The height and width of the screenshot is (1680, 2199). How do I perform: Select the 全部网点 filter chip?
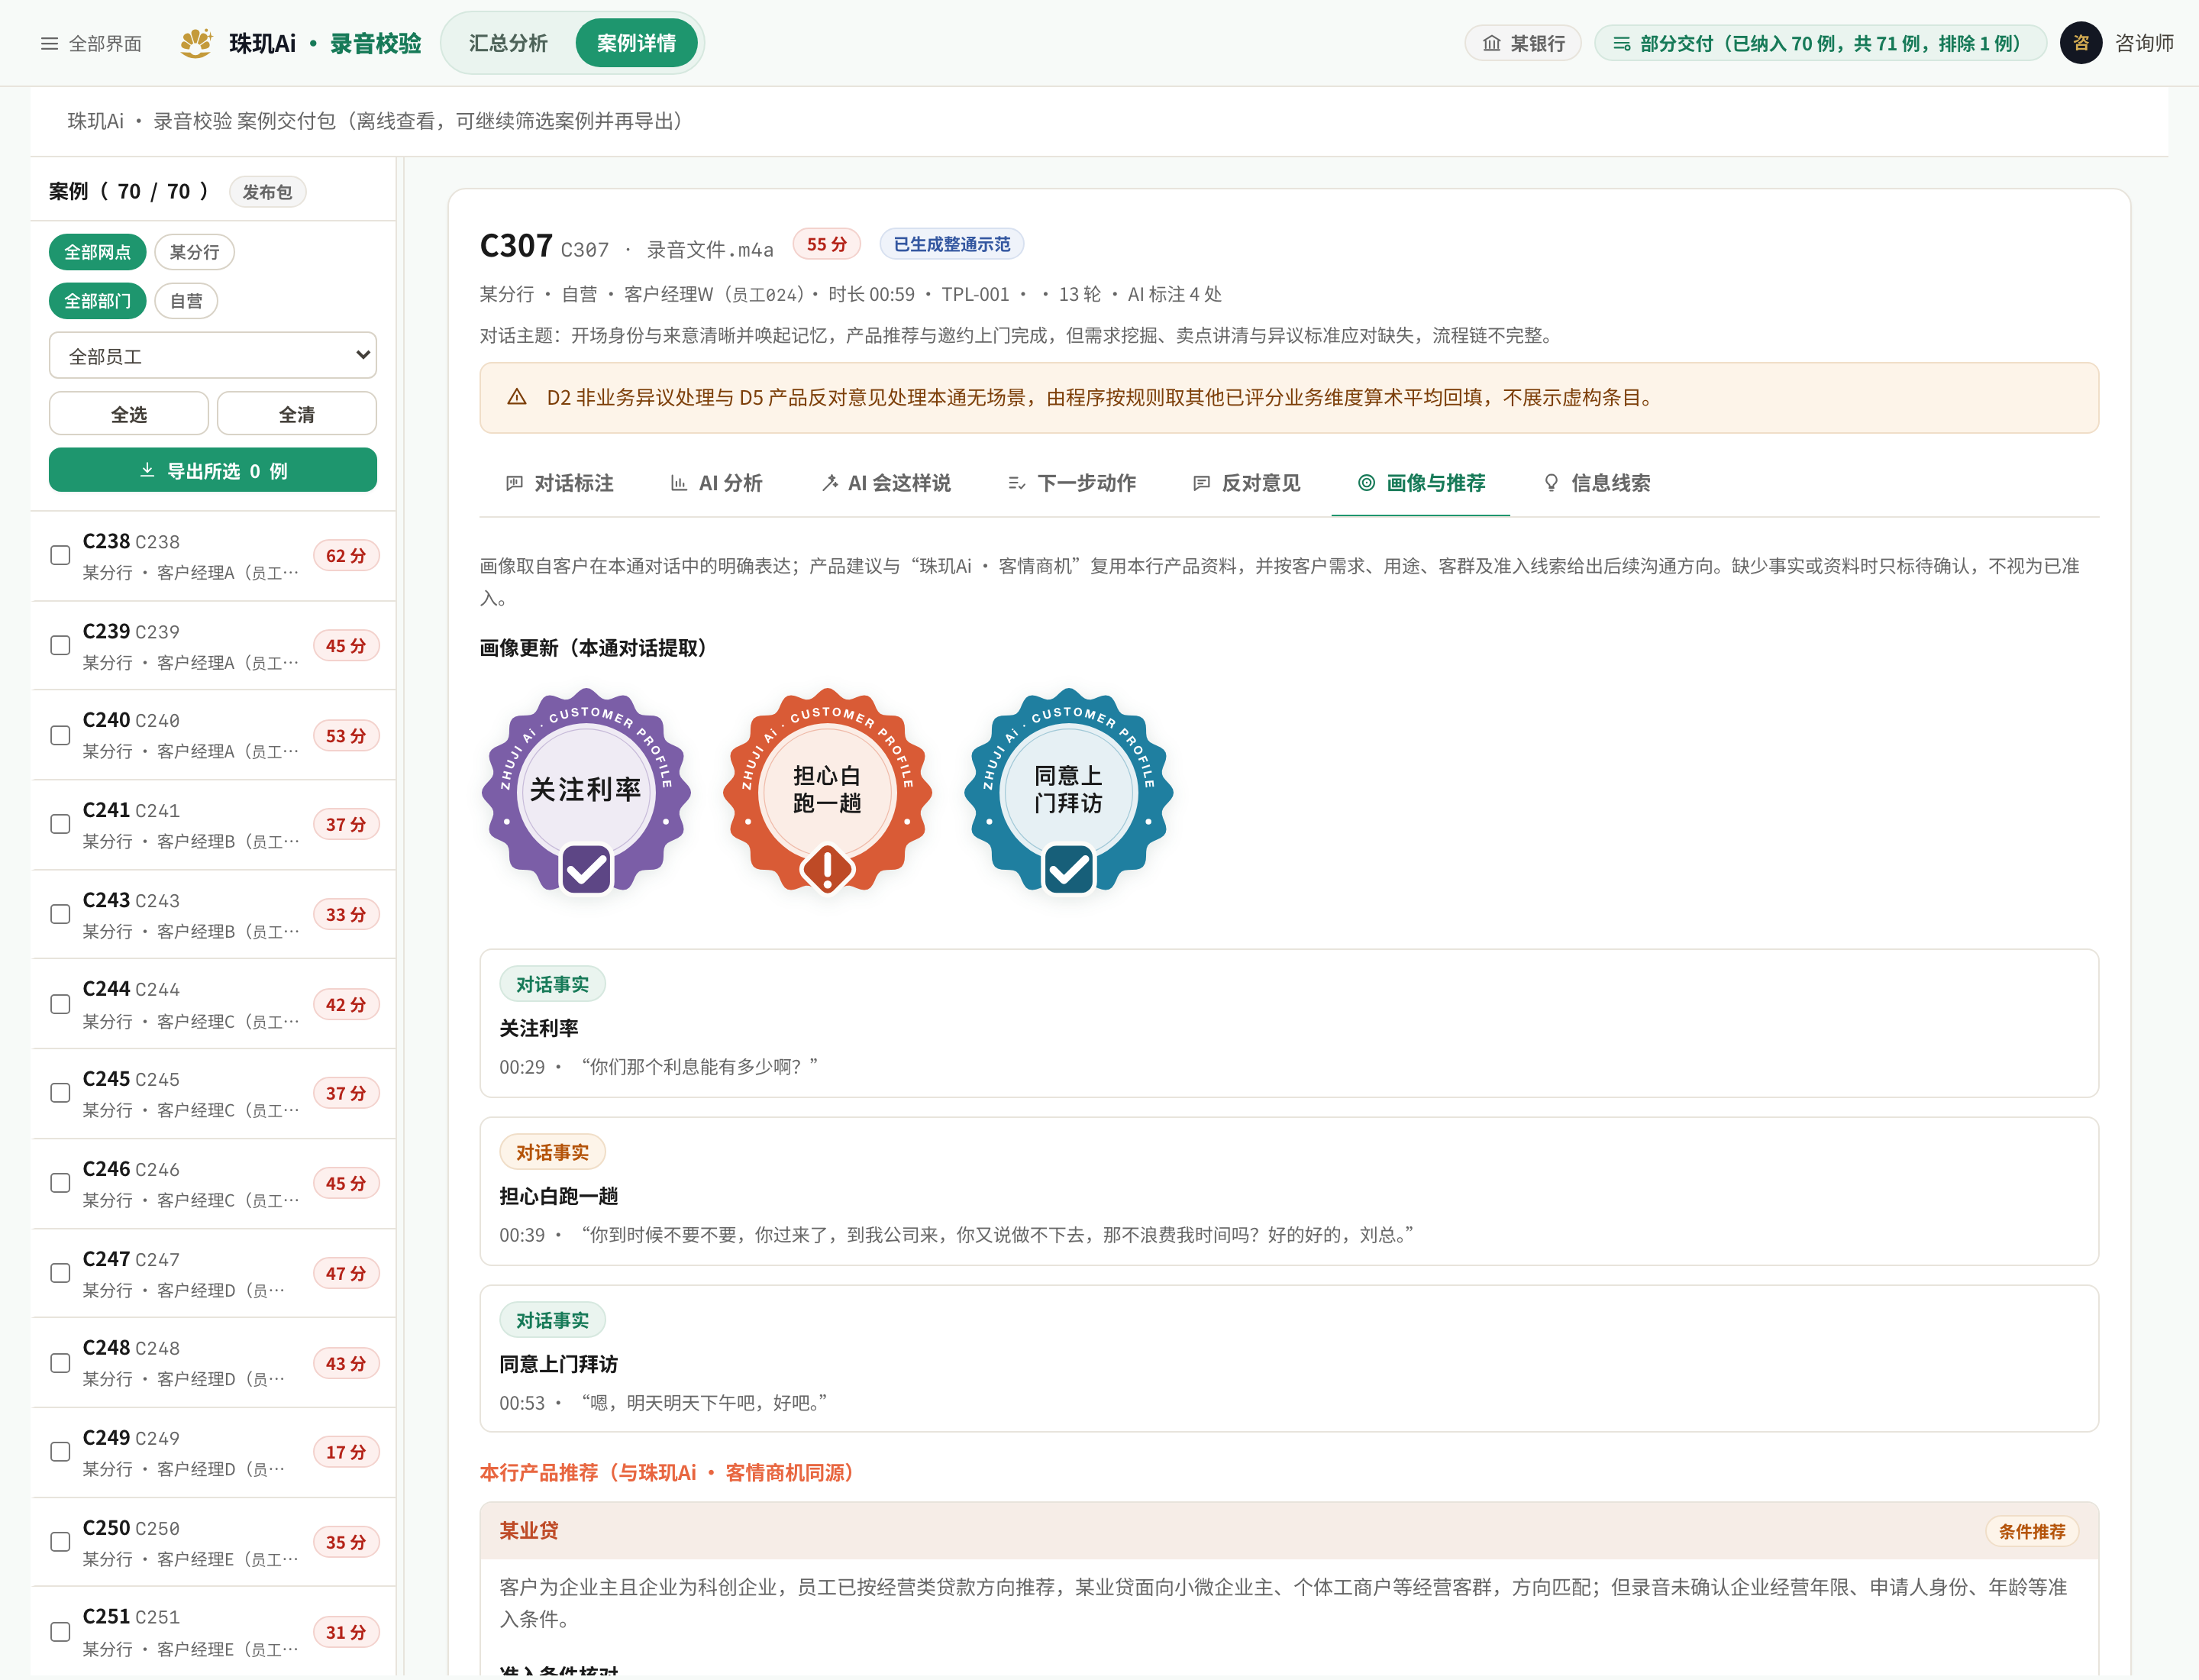click(x=97, y=252)
